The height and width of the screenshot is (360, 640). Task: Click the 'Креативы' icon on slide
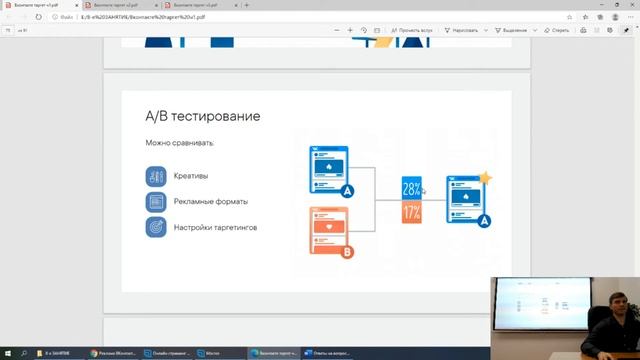[156, 176]
